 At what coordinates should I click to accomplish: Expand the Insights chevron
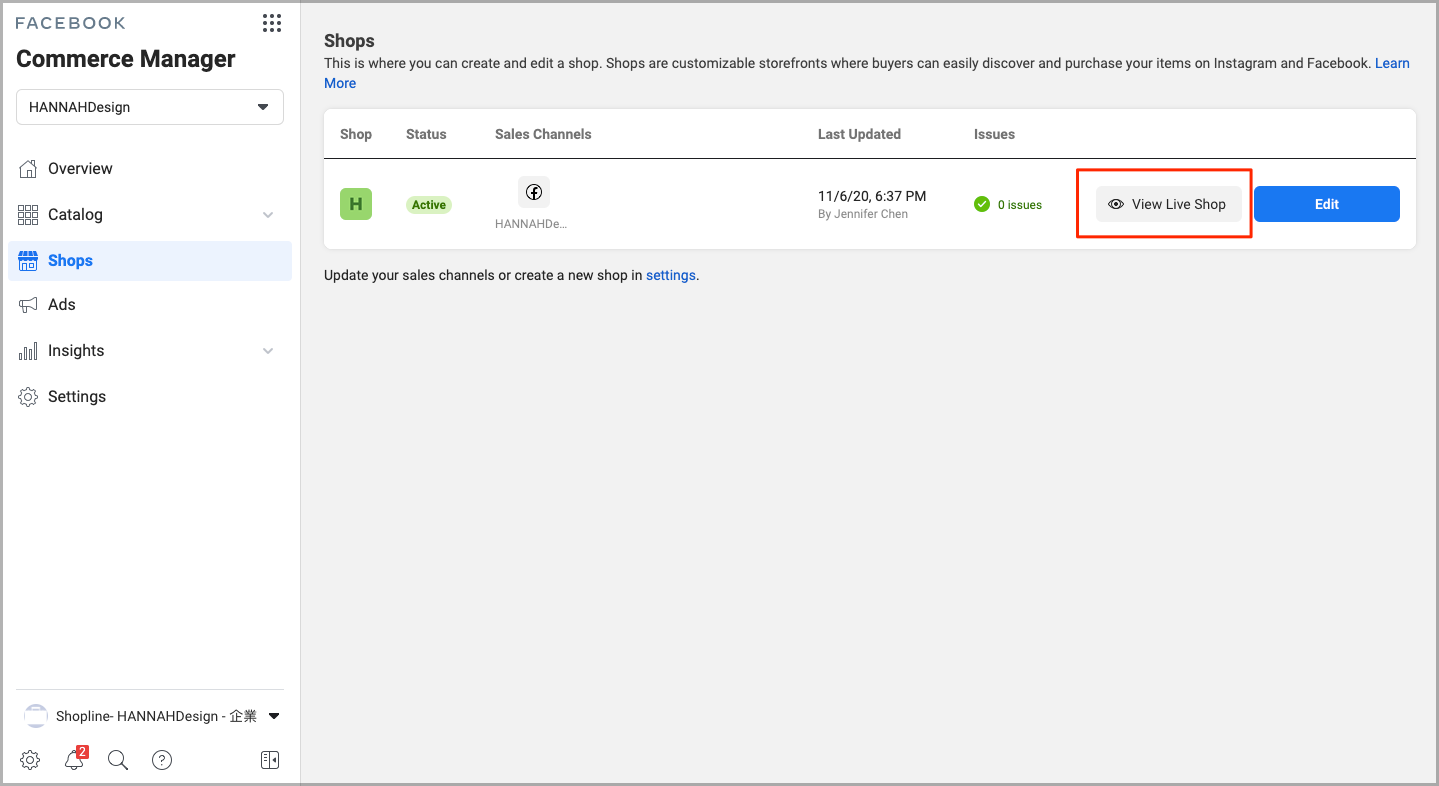click(x=268, y=351)
